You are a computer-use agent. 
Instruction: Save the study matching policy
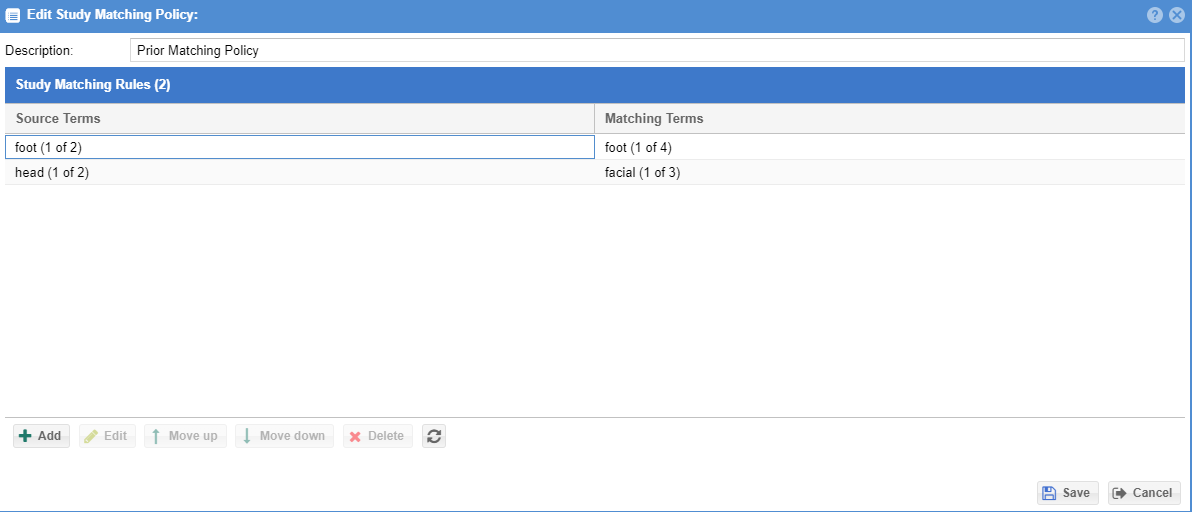(1067, 493)
